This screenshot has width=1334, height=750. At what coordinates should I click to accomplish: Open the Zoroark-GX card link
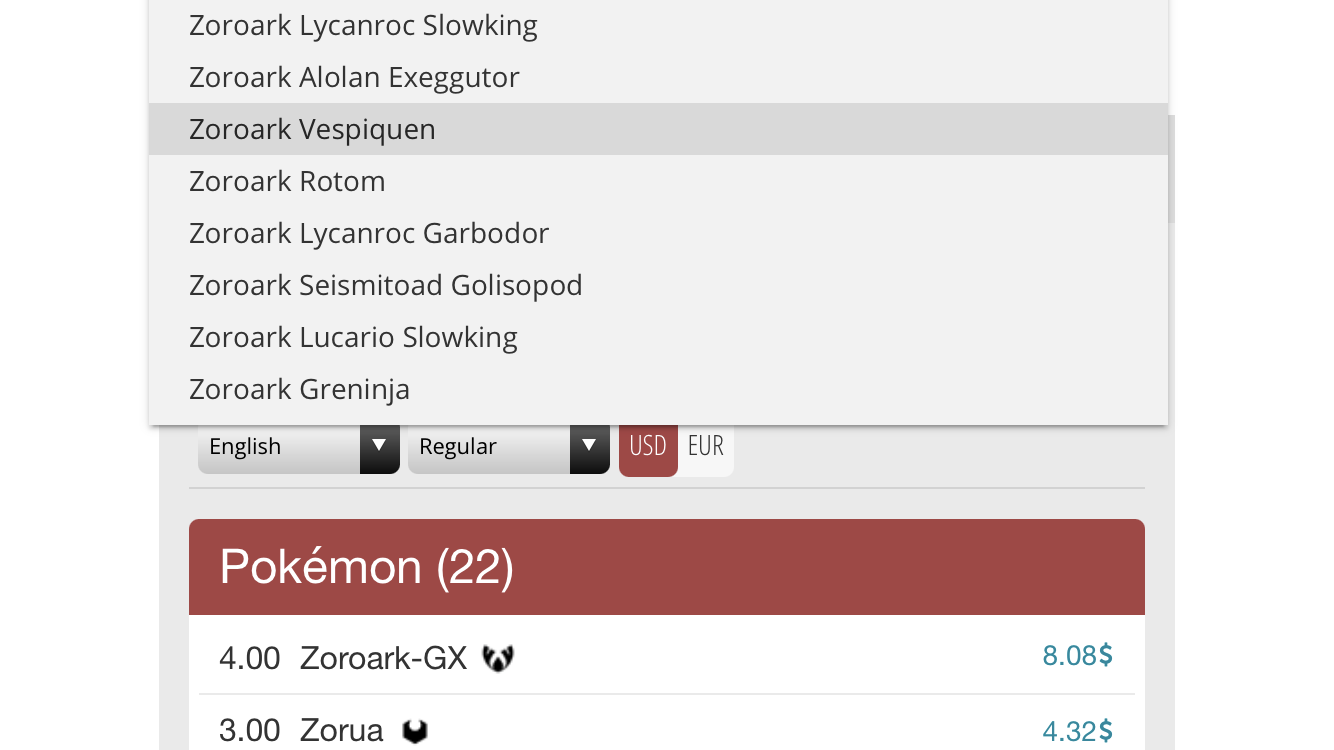point(384,658)
